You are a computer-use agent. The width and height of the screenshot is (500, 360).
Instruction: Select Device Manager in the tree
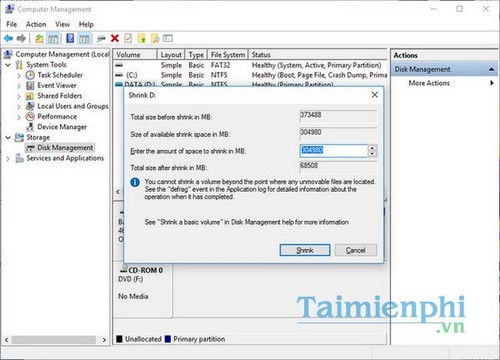[x=62, y=127]
